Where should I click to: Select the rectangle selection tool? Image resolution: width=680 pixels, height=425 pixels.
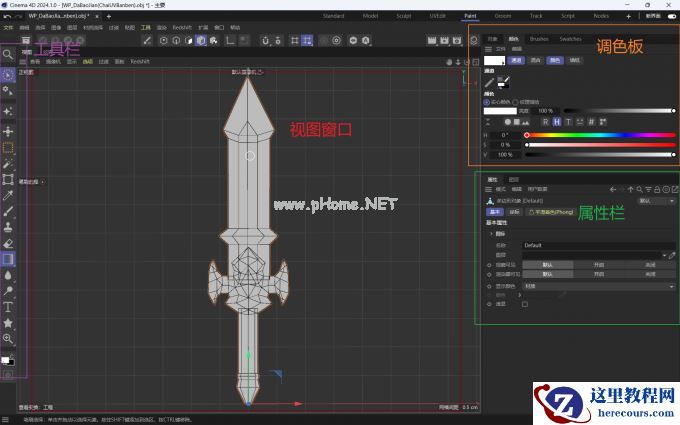point(8,147)
